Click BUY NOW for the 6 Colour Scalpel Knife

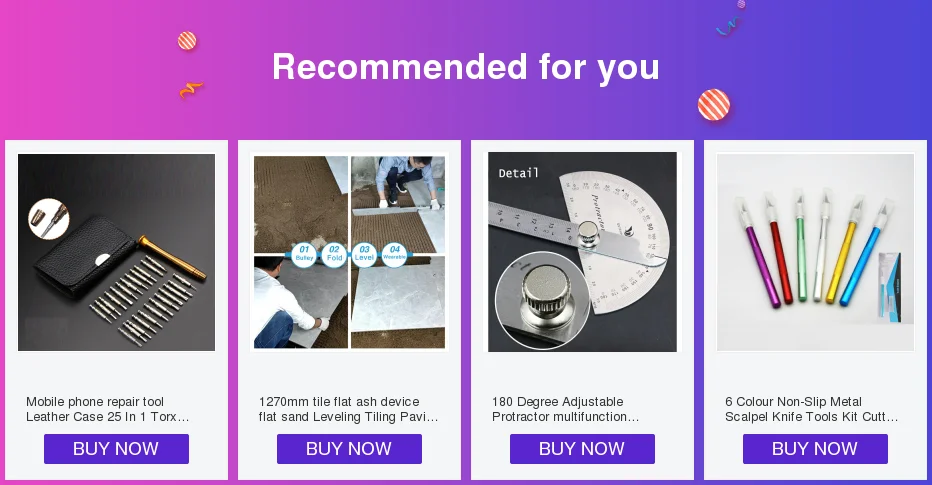pos(816,449)
